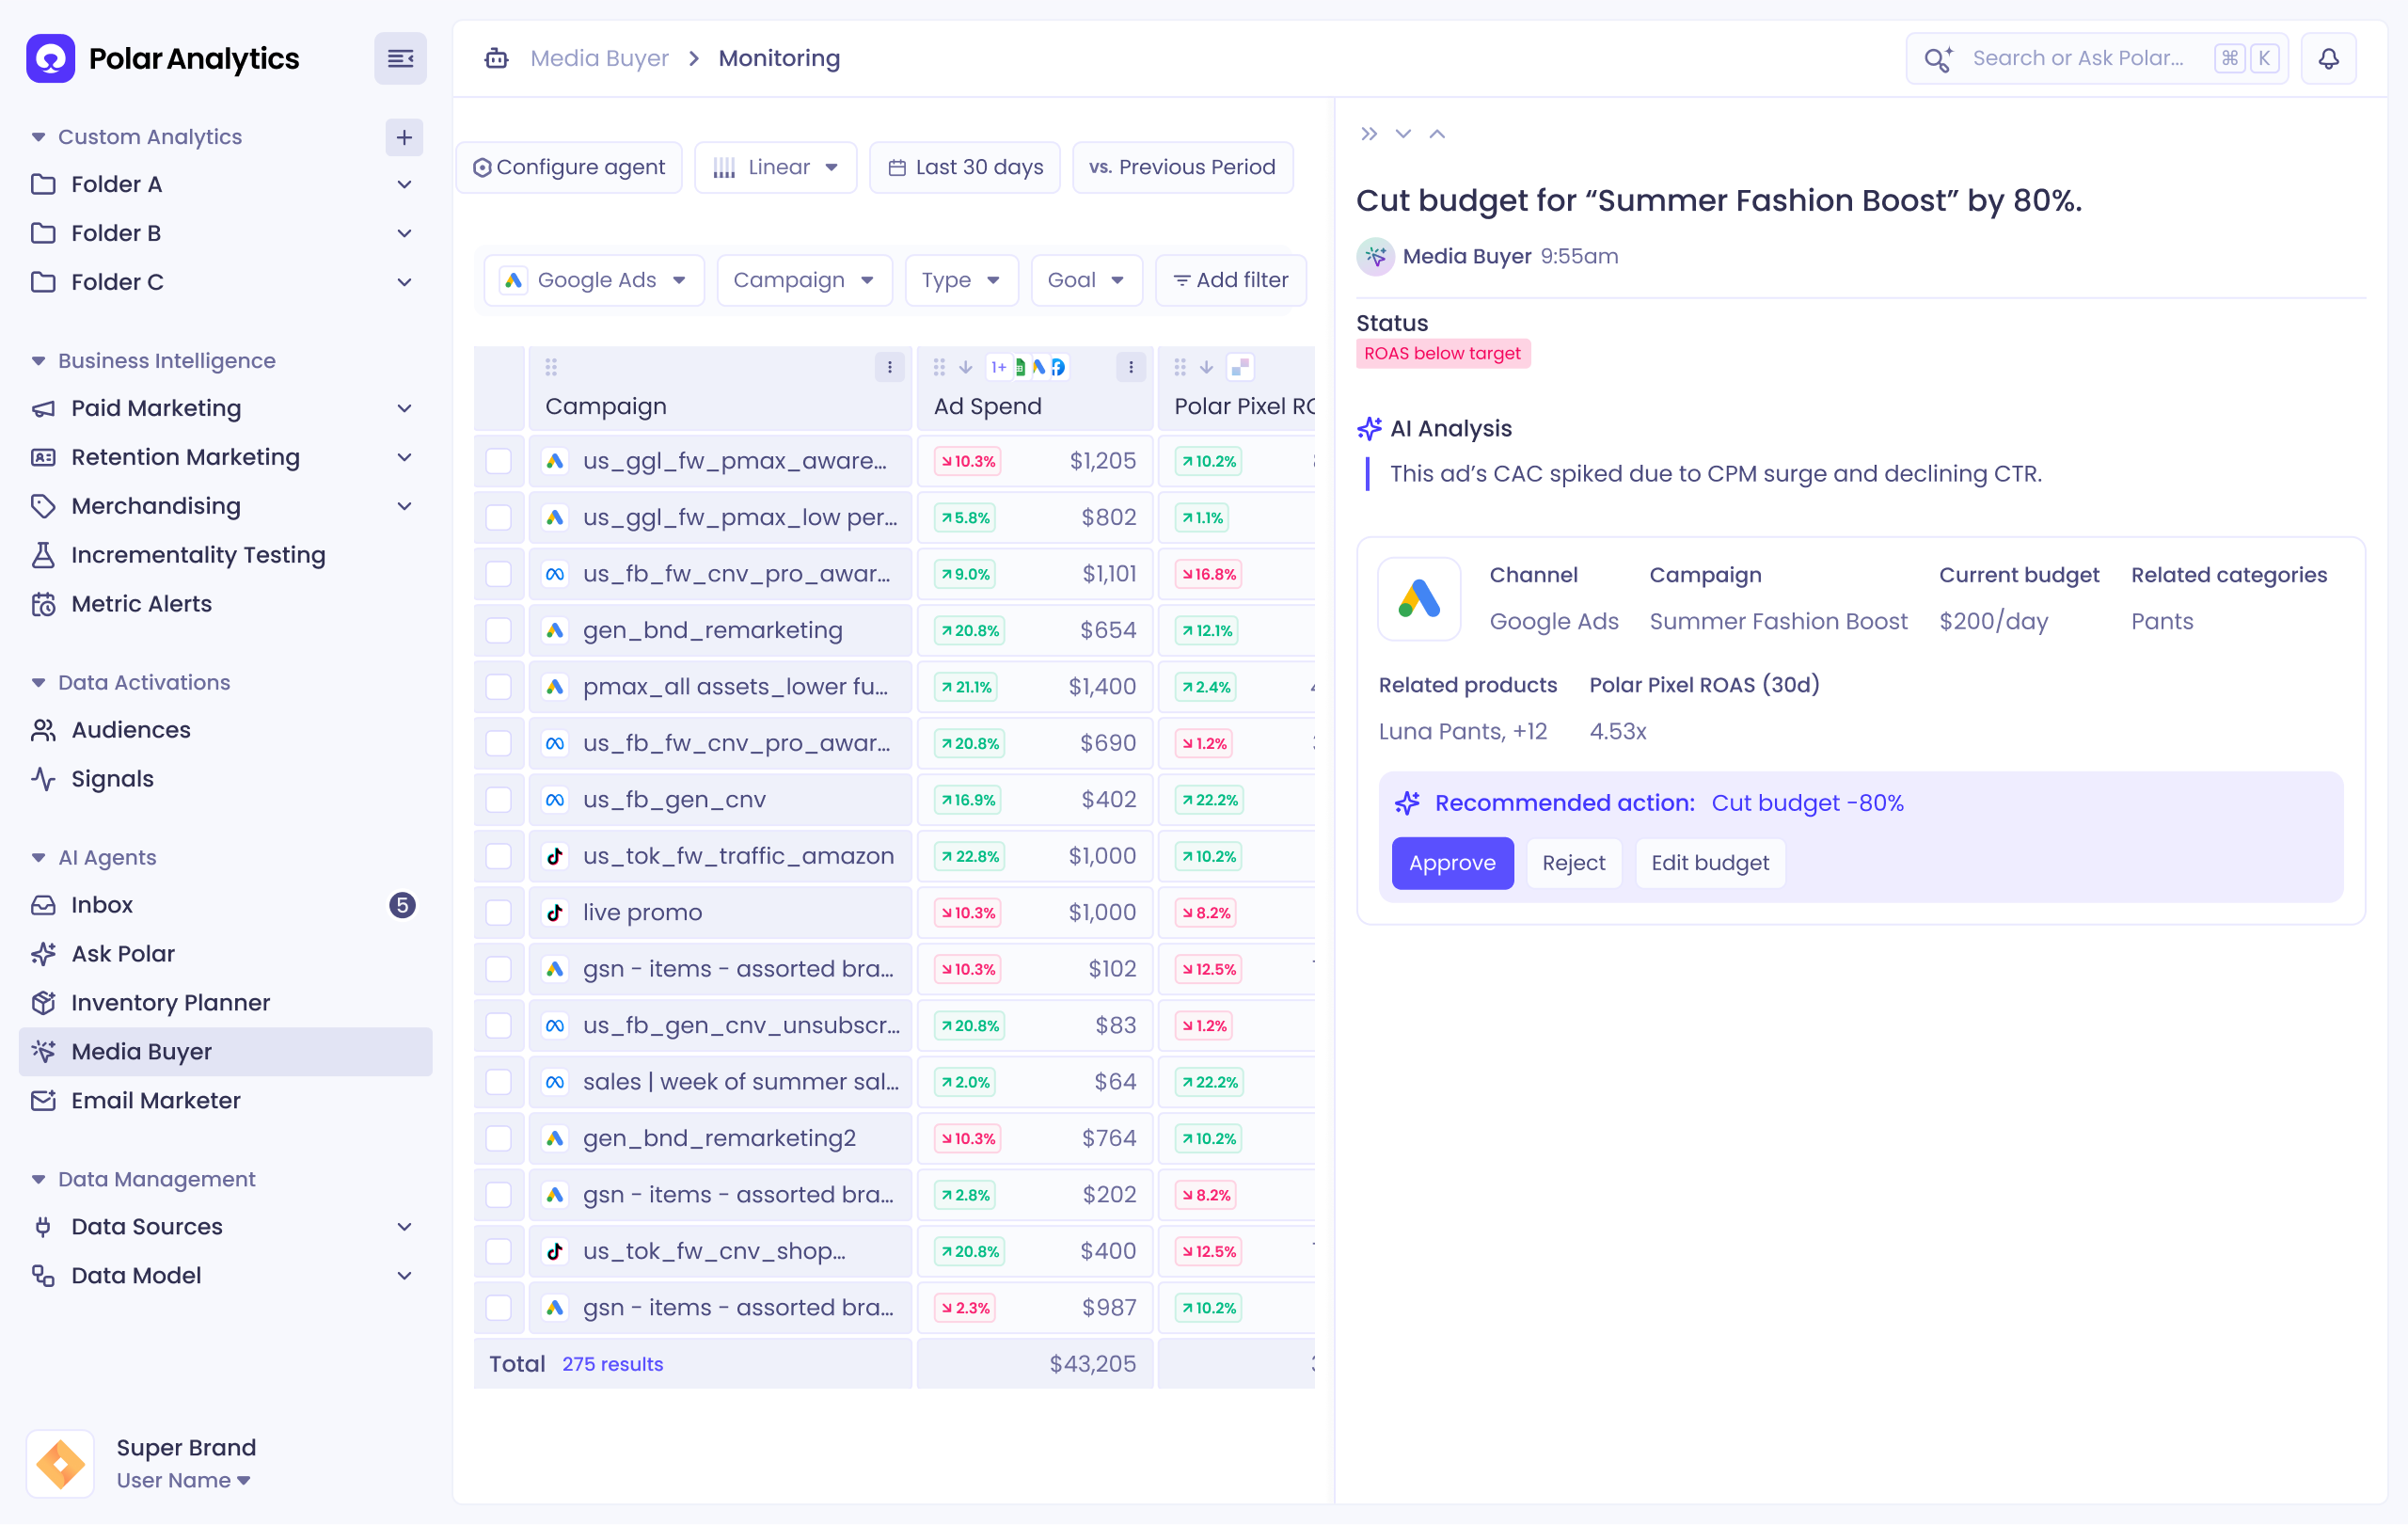Sort Ad Spend column with arrow icon
The height and width of the screenshot is (1525, 2408).
tap(965, 368)
